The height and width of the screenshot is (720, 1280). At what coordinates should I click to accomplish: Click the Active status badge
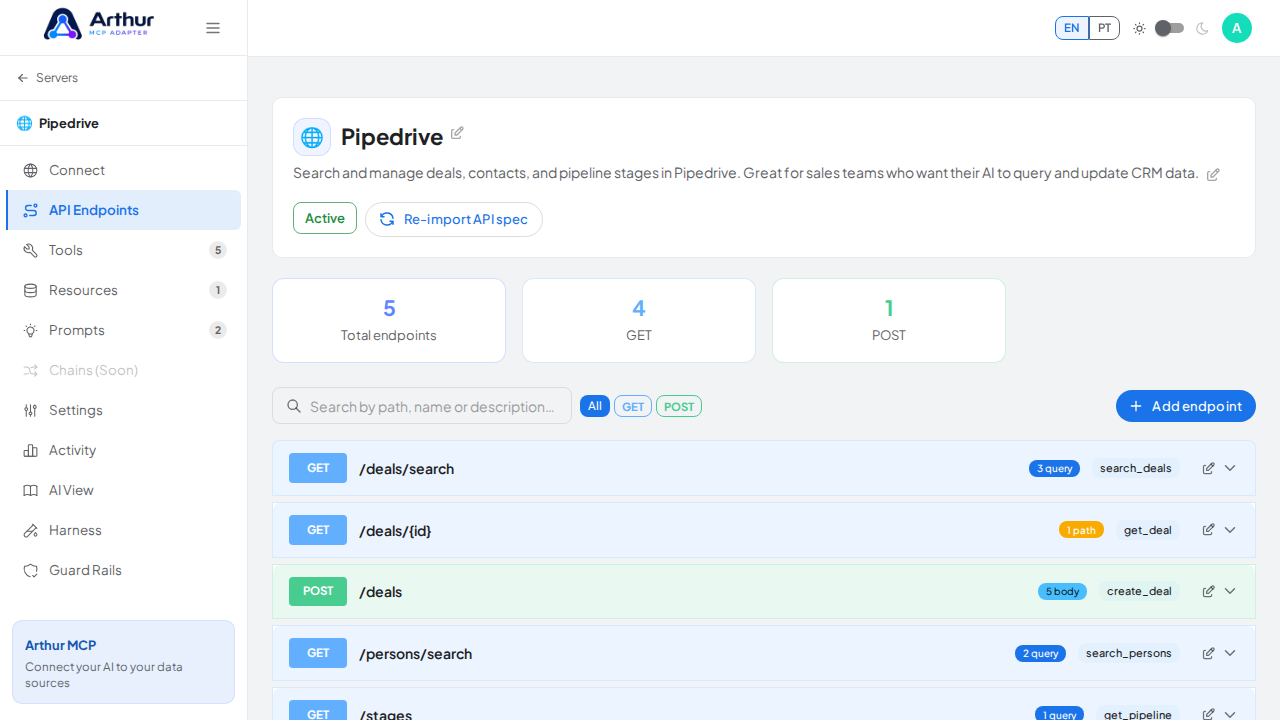coord(325,218)
